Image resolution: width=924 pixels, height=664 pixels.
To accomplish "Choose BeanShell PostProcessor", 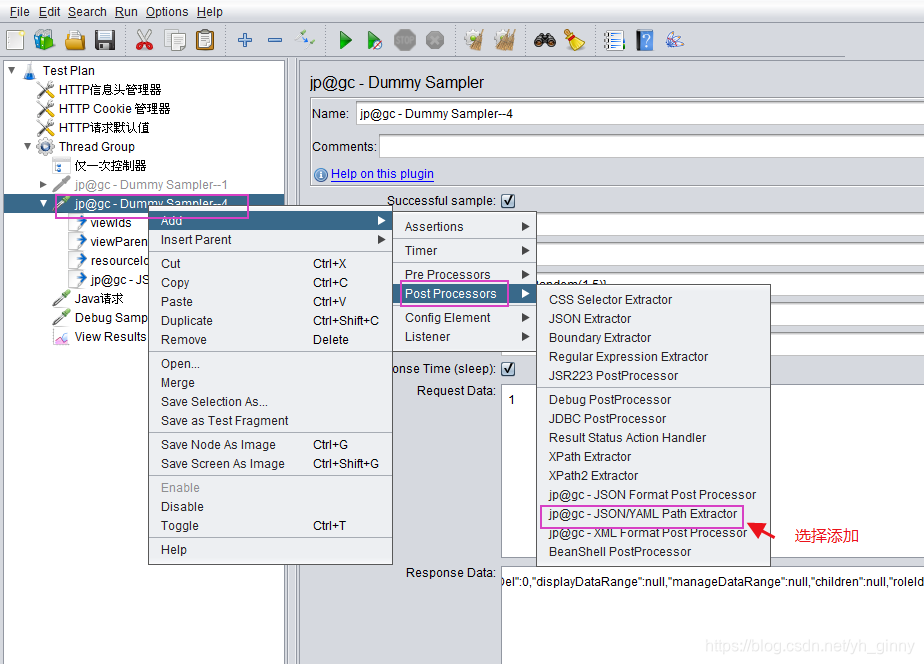I will (654, 552).
